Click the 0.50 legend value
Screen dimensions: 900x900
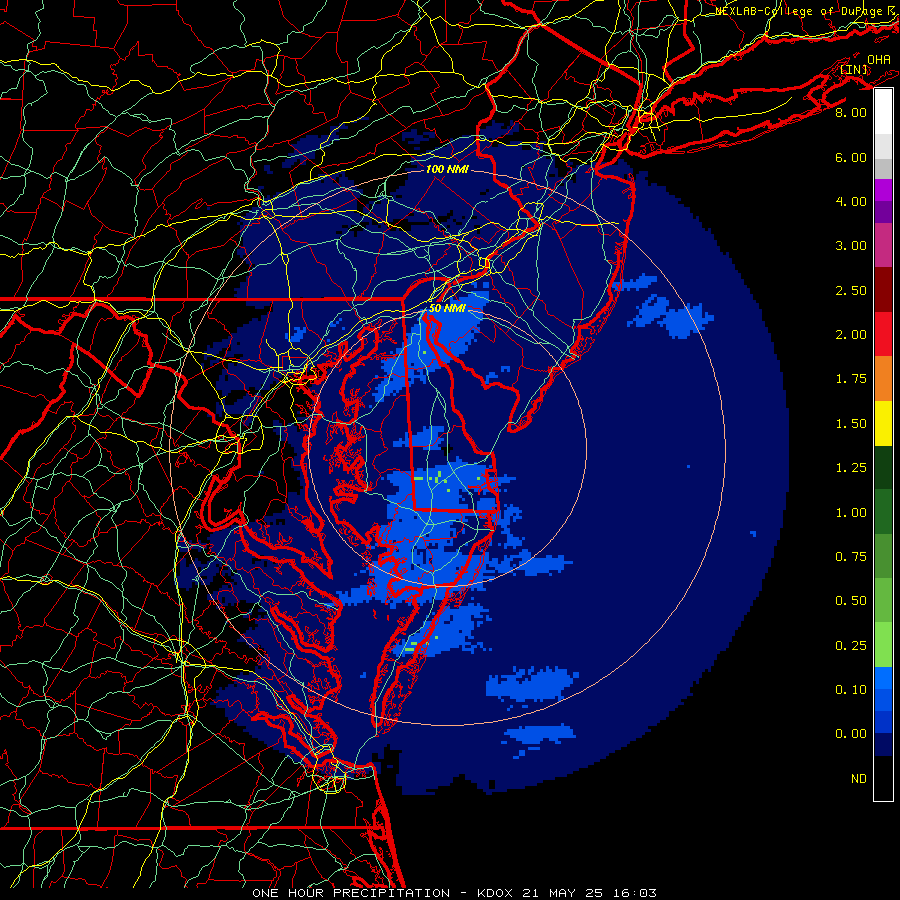[851, 601]
